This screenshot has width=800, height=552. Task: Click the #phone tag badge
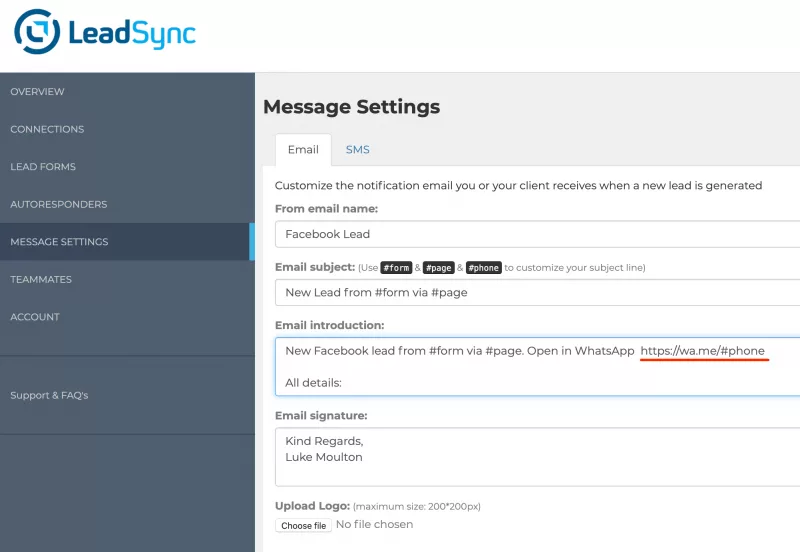pyautogui.click(x=484, y=268)
